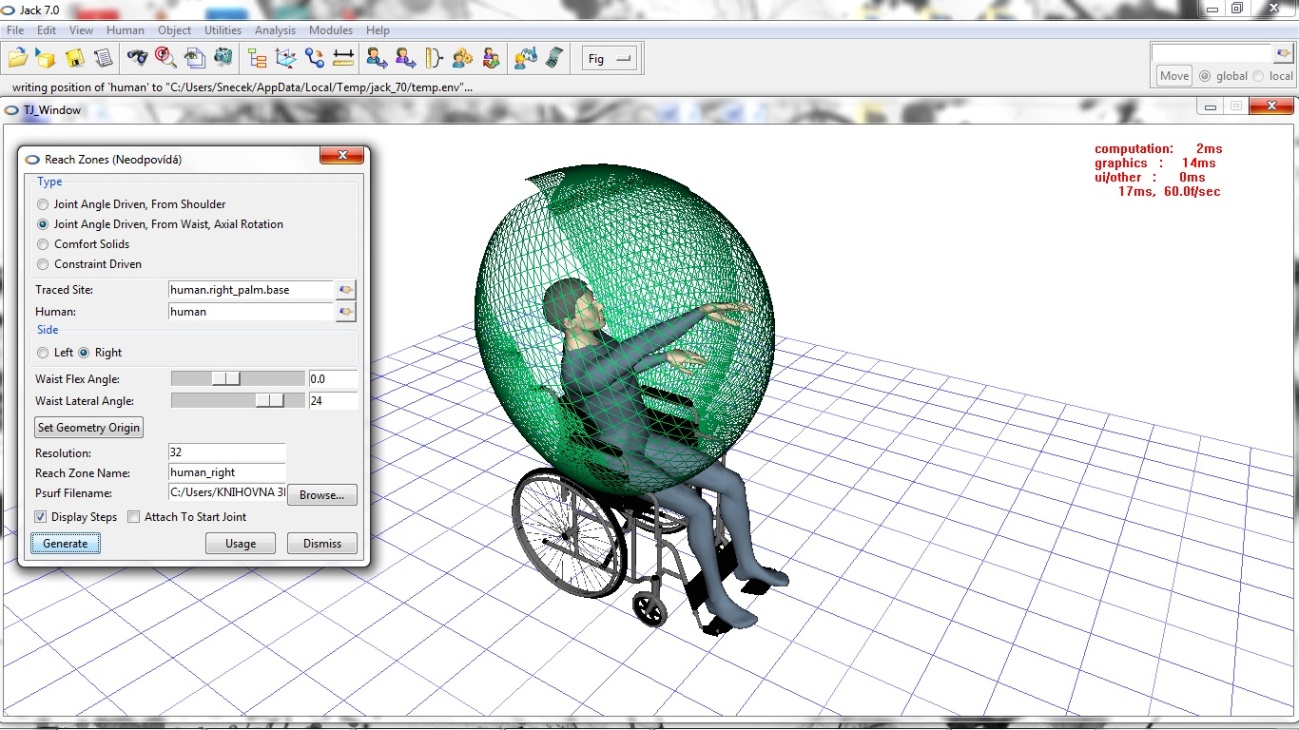Click the camera snapshot toolbar icon
1299x730 pixels.
[222, 58]
